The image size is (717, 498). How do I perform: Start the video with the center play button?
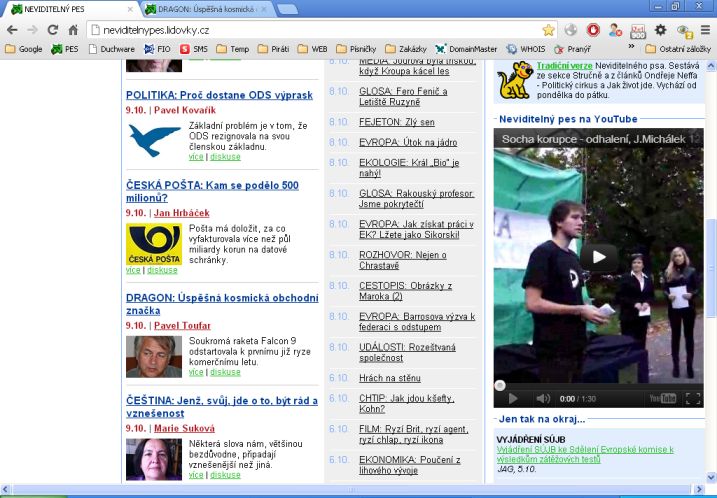pyautogui.click(x=599, y=257)
